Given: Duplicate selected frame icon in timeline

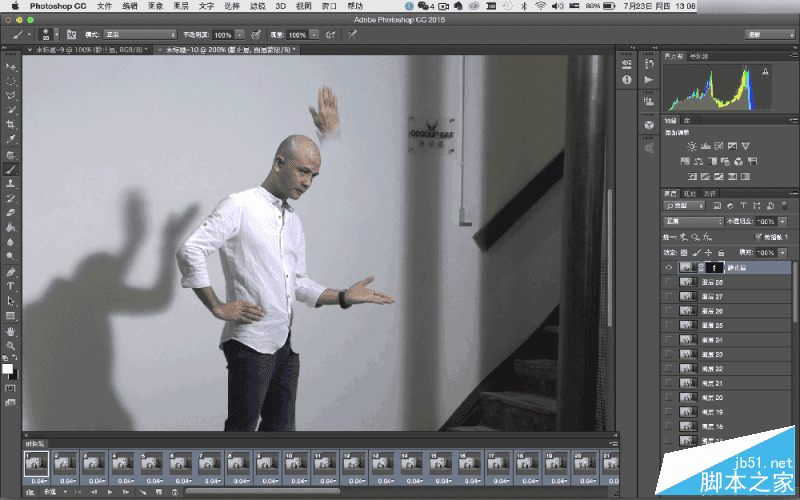Looking at the screenshot, I should pos(159,492).
